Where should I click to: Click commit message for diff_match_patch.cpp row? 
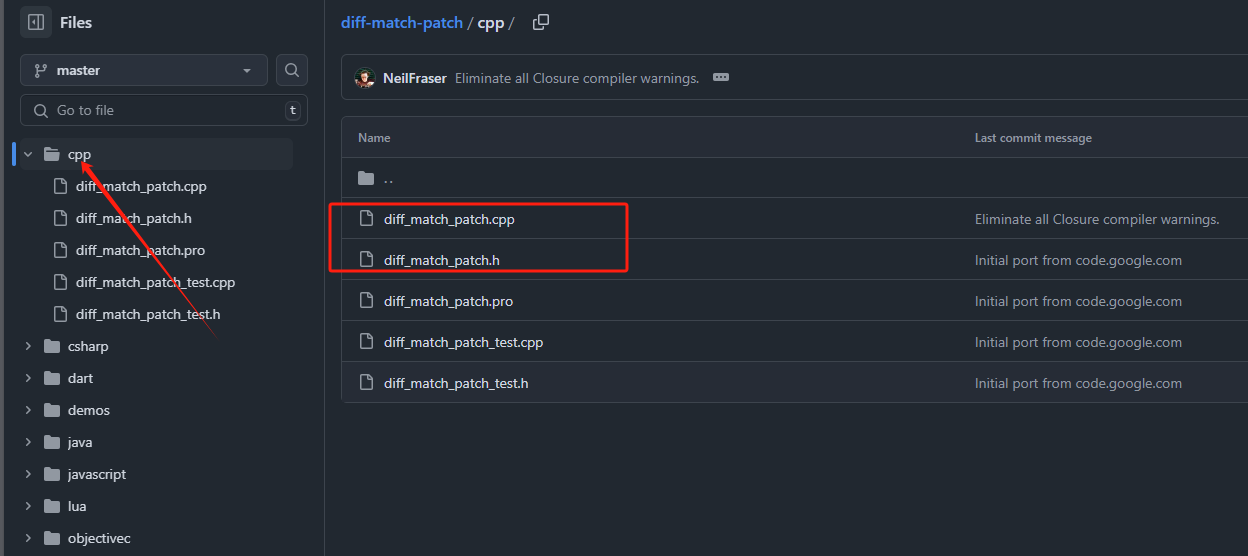coord(1097,219)
